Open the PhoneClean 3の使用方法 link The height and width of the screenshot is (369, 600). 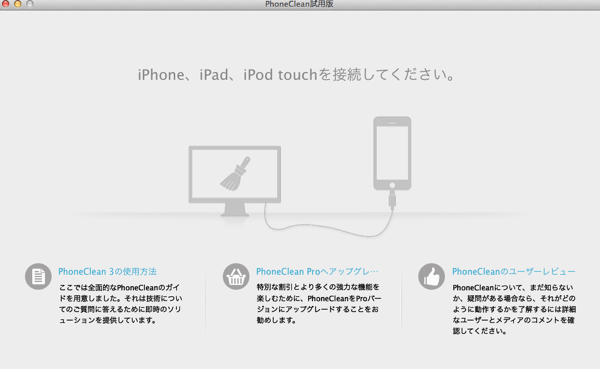107,272
